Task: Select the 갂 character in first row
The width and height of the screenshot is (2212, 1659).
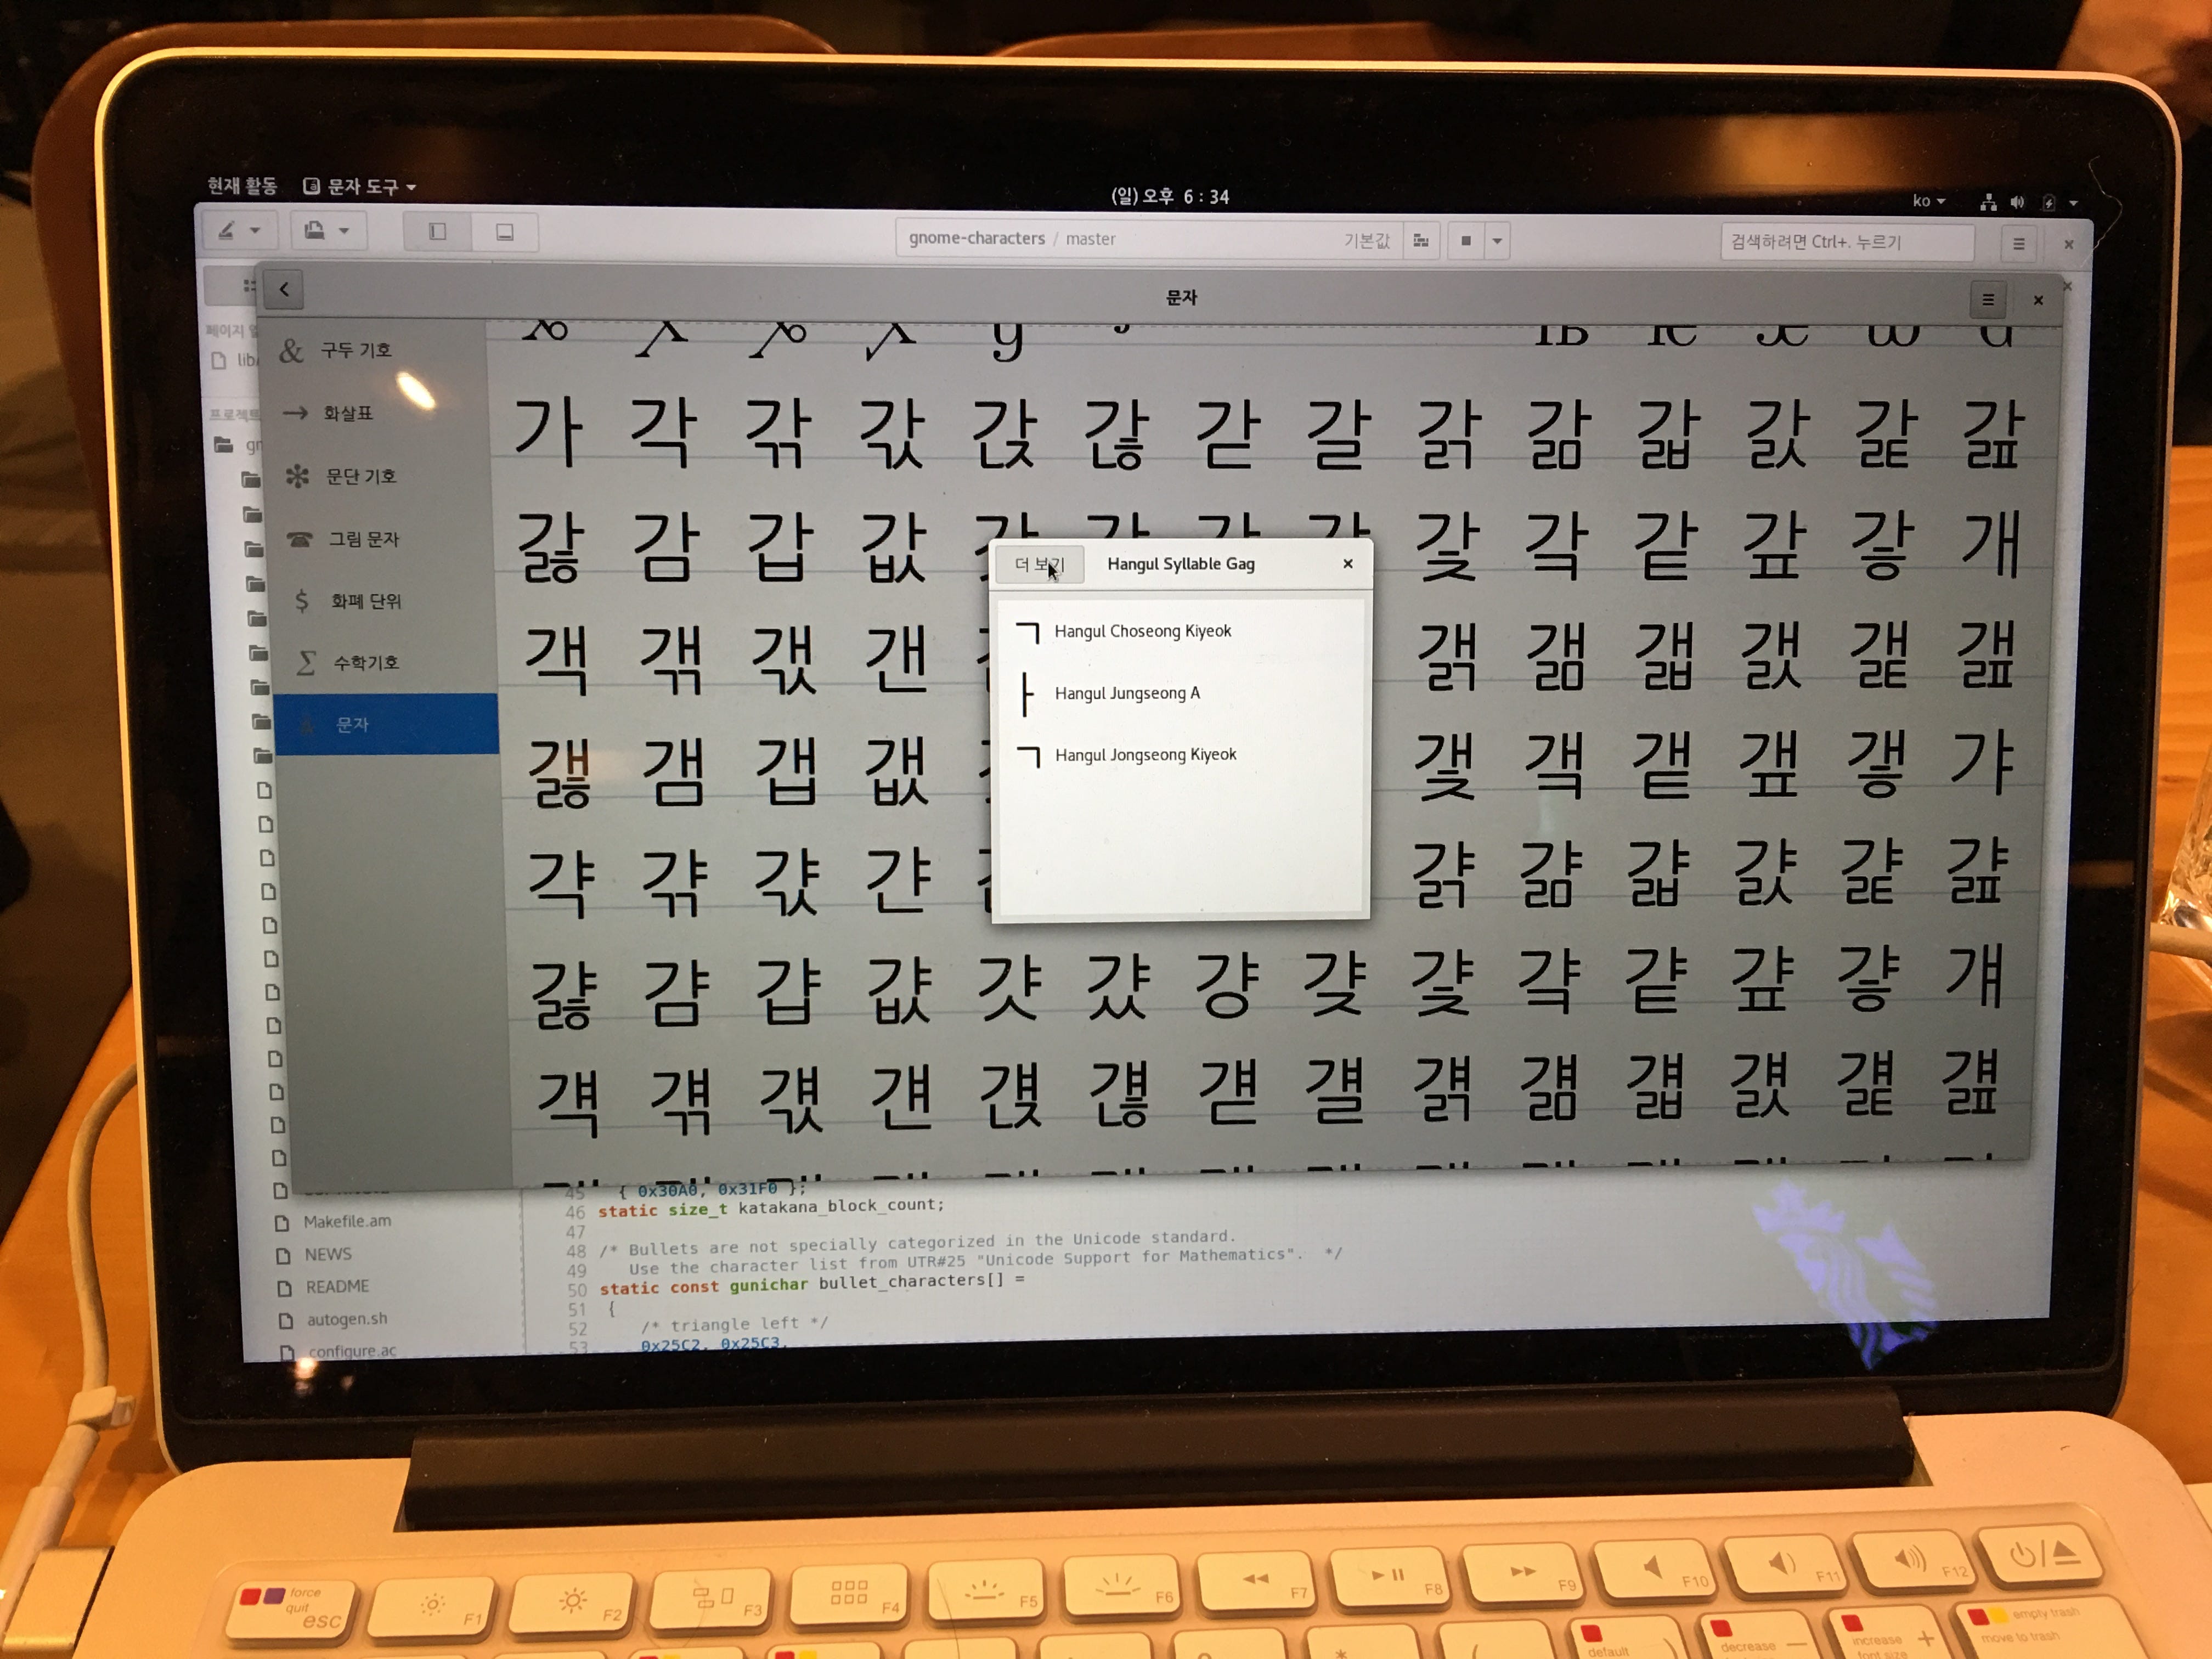Action: tap(778, 432)
